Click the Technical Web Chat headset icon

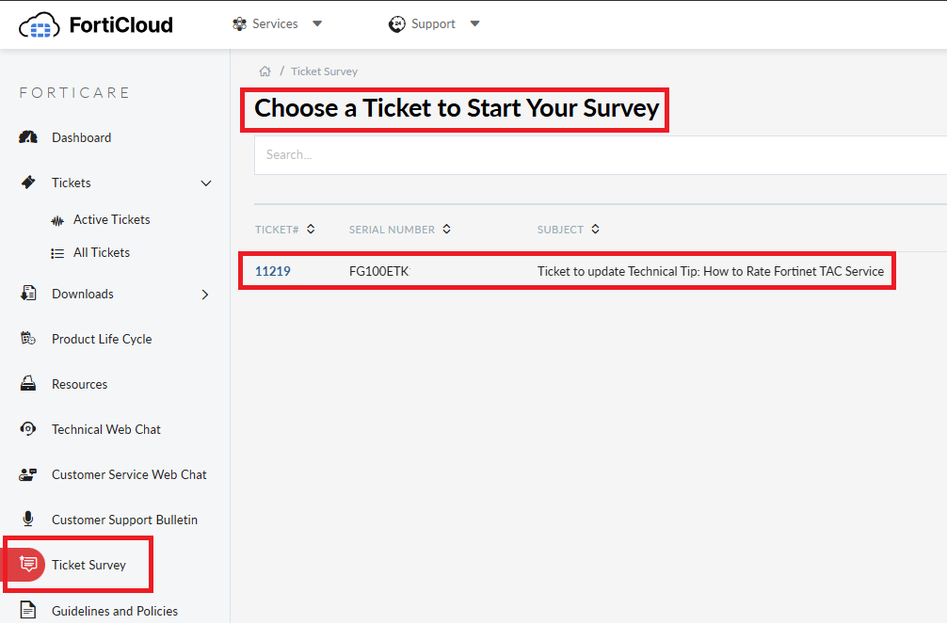coord(29,429)
